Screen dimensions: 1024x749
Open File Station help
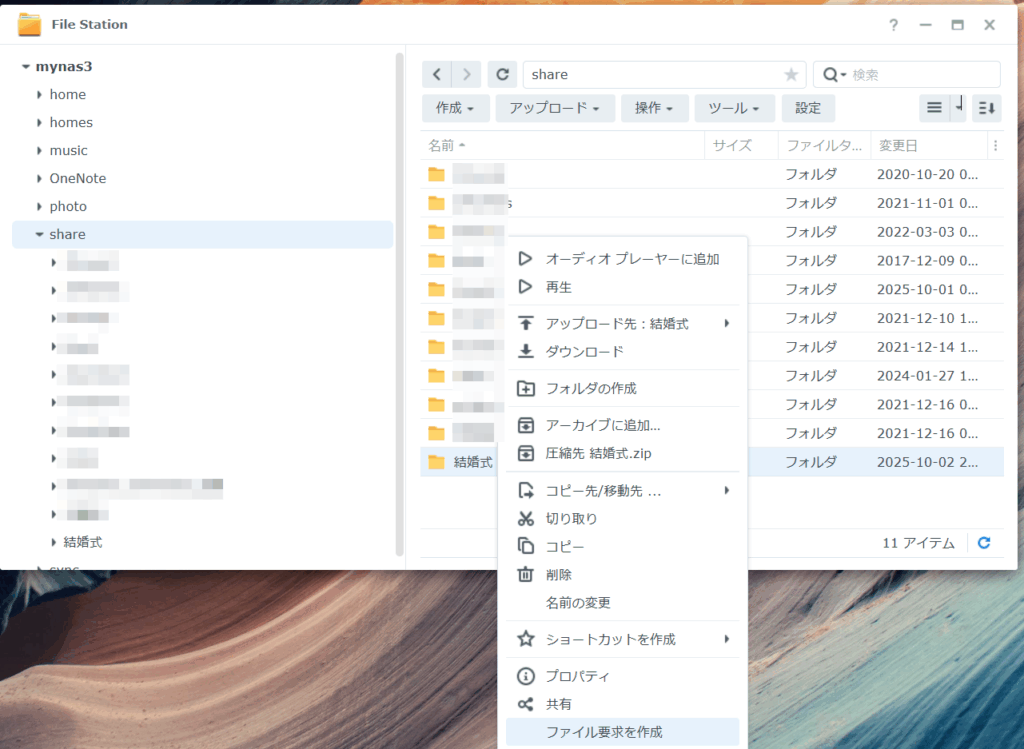[x=893, y=24]
